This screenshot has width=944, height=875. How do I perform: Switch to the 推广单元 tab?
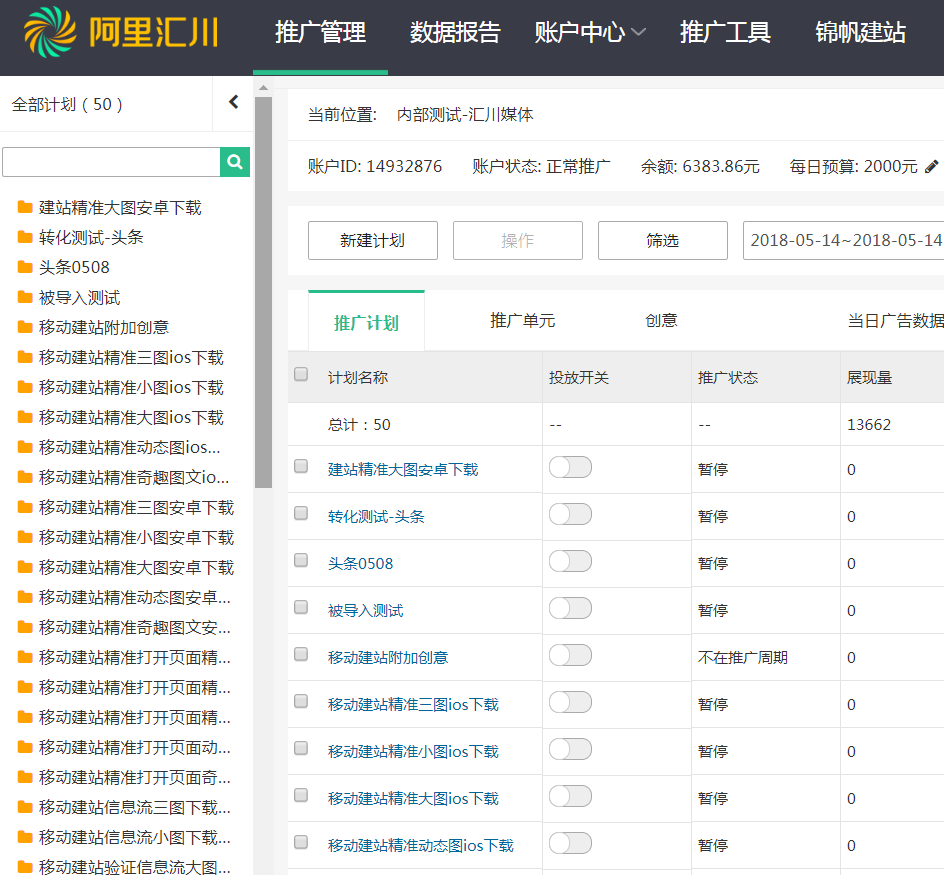click(523, 320)
